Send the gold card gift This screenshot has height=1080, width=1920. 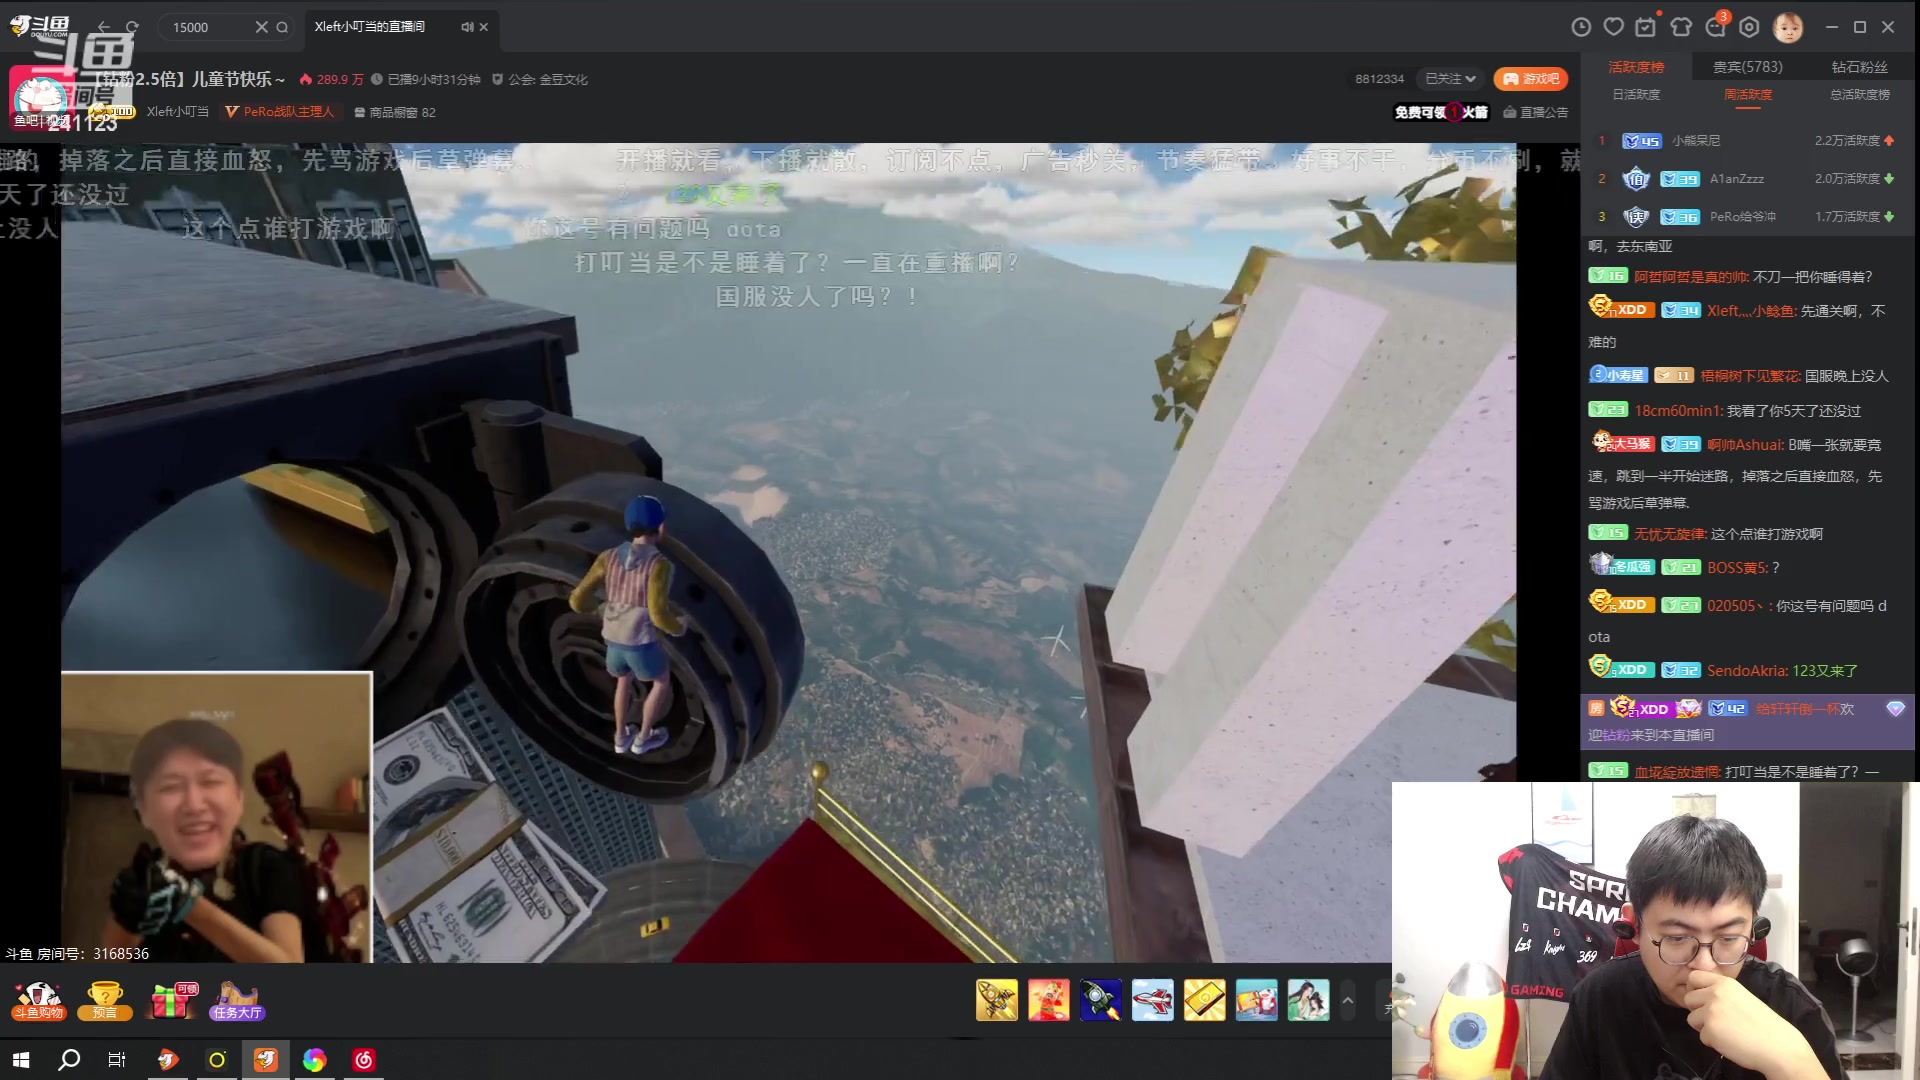(1205, 1000)
